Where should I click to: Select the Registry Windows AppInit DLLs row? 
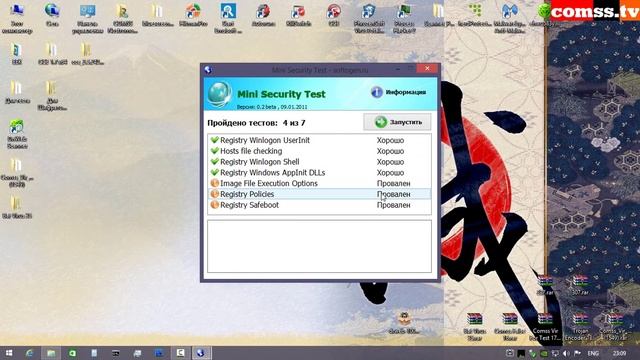pyautogui.click(x=319, y=173)
